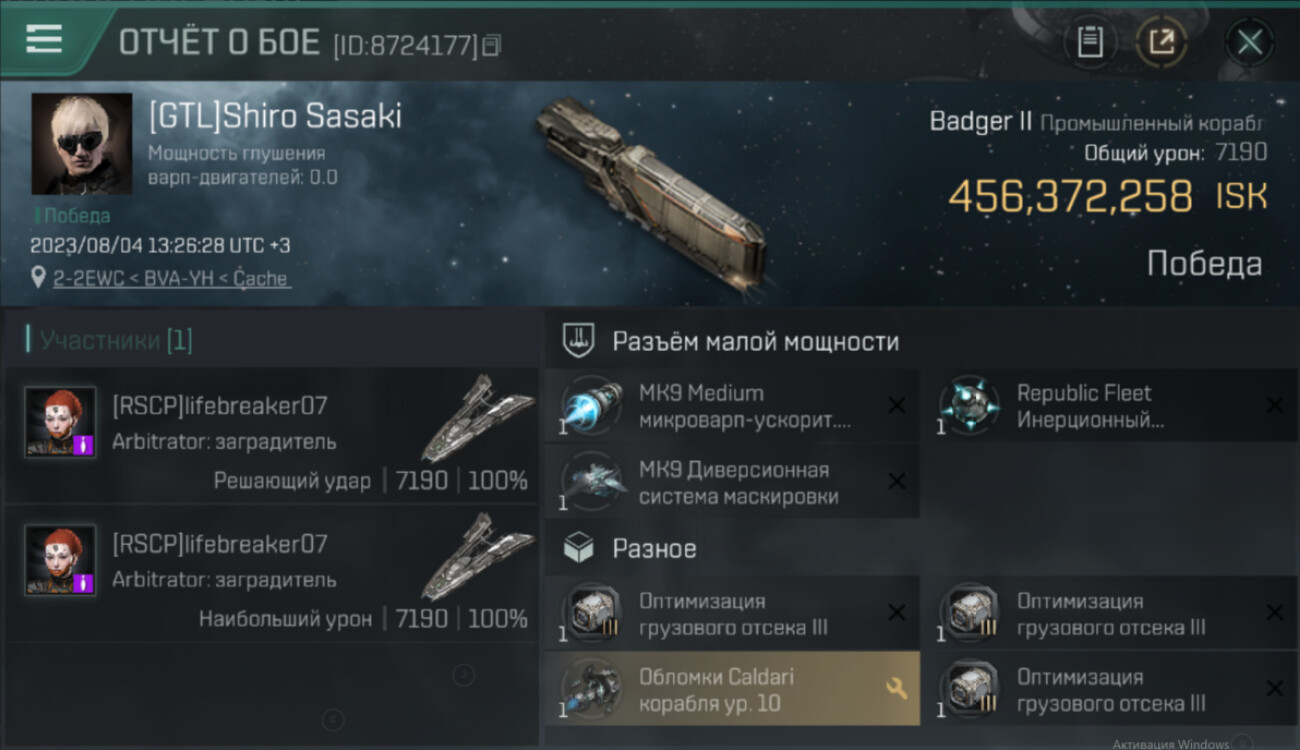Open lifebreaker07 Наибольший урон entry
Image resolution: width=1300 pixels, height=750 pixels.
point(272,574)
